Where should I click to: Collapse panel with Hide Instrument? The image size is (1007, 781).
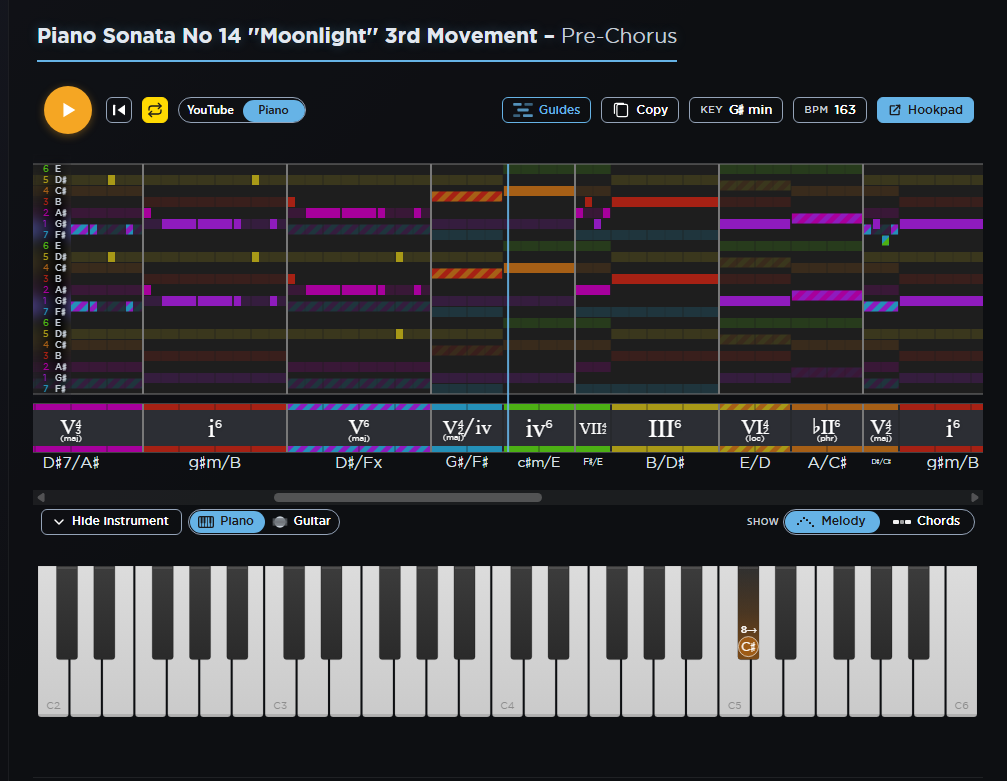pos(112,522)
